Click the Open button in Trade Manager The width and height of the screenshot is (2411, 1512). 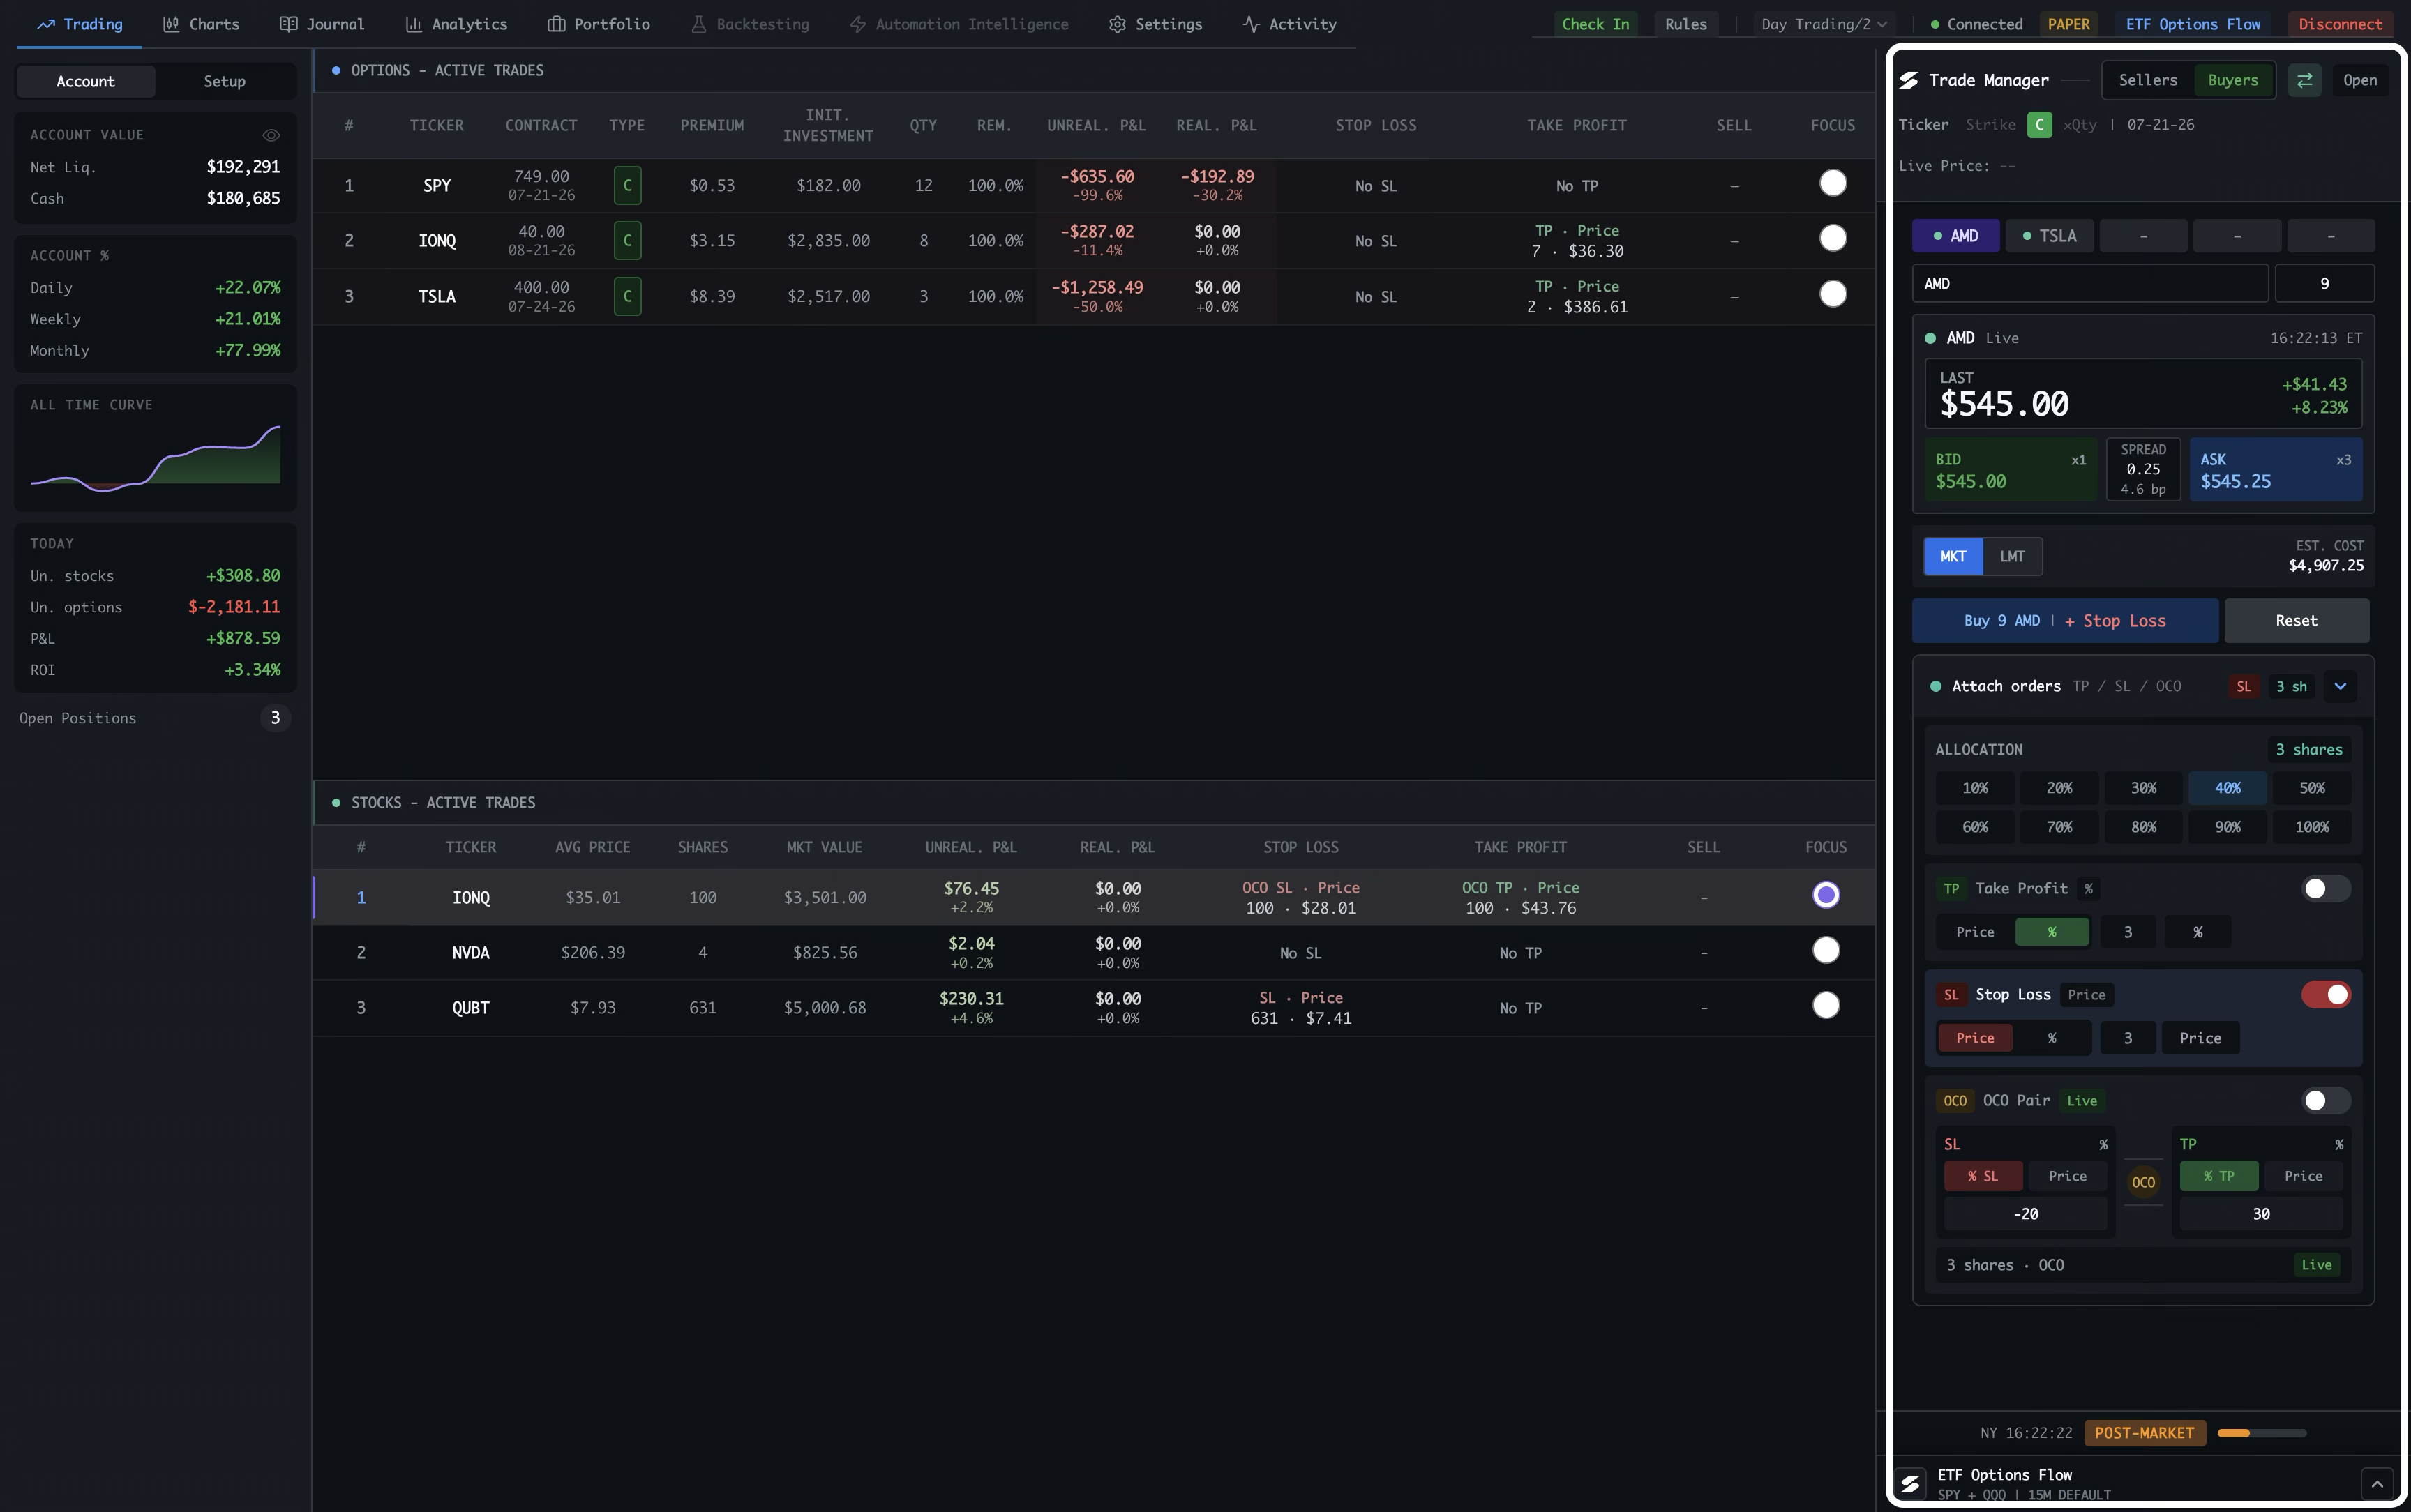point(2360,80)
